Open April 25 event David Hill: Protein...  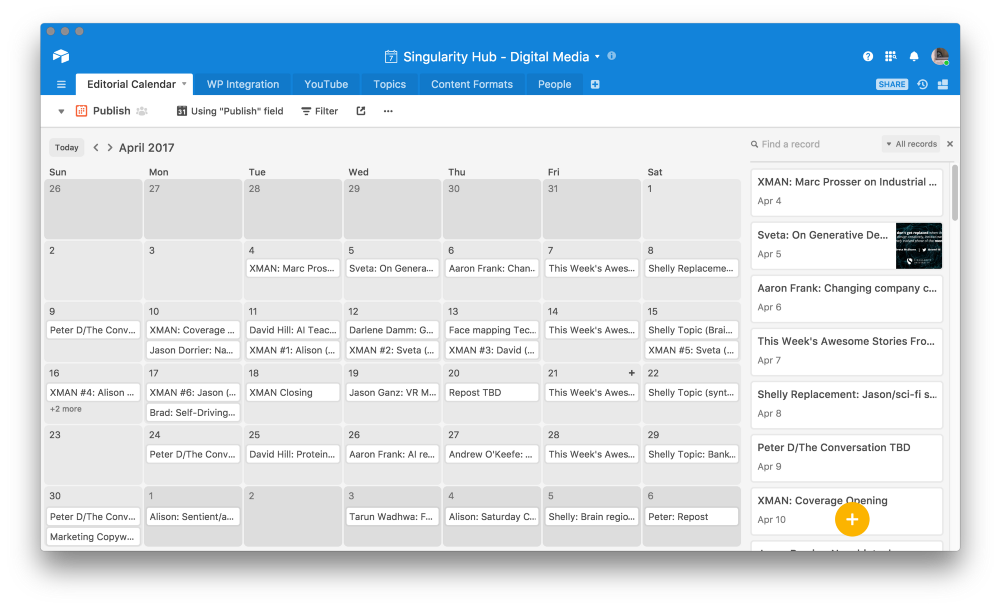click(293, 455)
